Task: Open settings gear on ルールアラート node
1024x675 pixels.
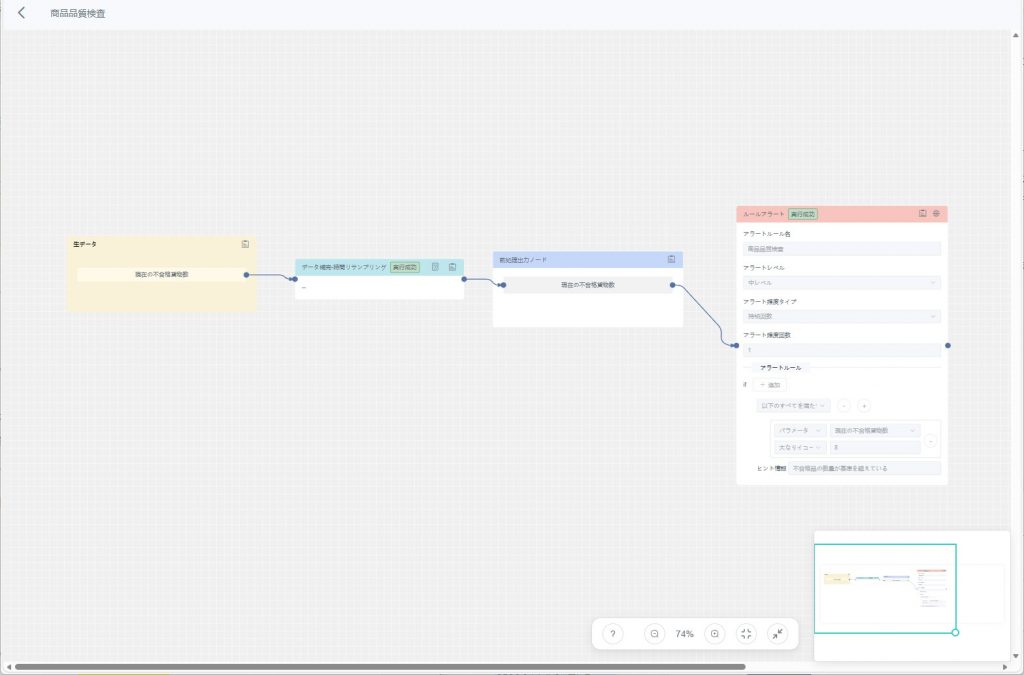Action: [x=936, y=213]
